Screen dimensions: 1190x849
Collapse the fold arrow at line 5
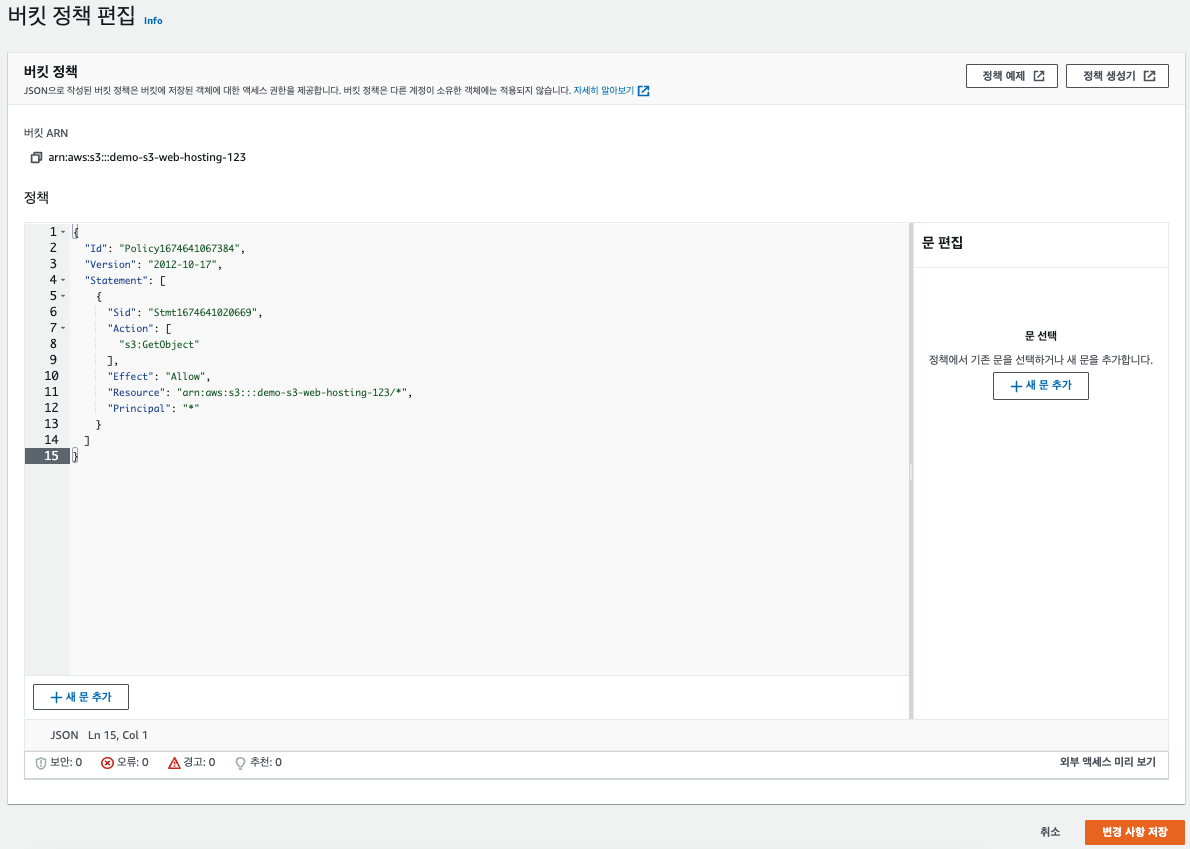click(x=63, y=296)
